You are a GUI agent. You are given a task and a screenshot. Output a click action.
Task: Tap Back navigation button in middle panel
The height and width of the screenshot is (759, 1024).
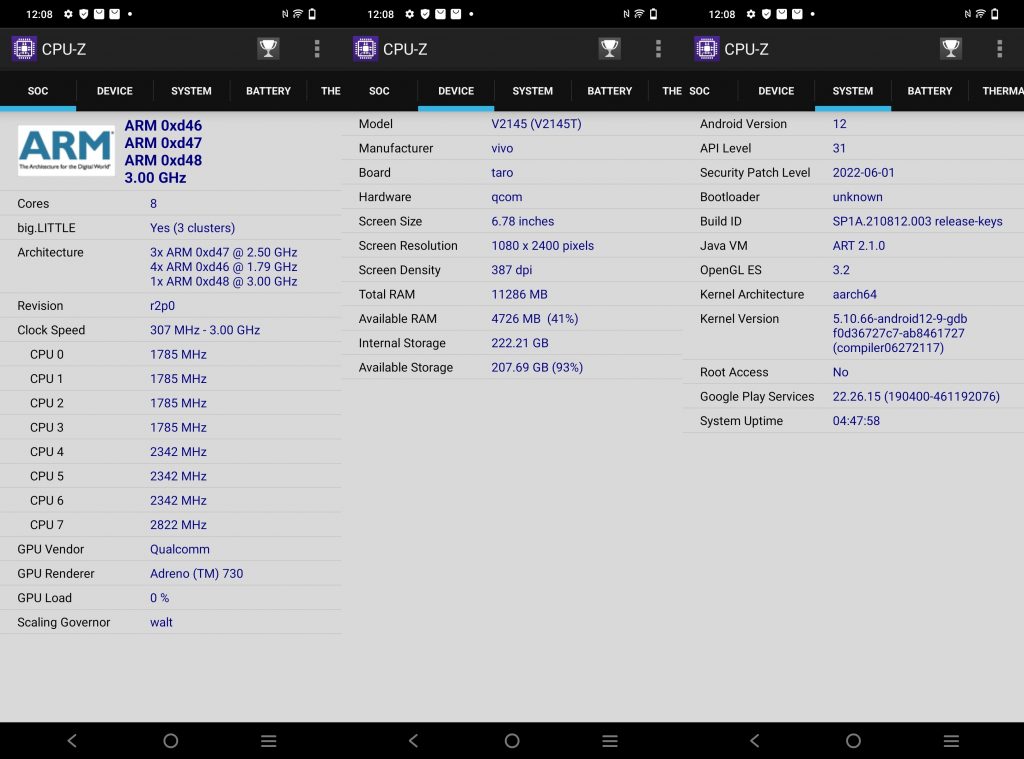click(x=413, y=740)
